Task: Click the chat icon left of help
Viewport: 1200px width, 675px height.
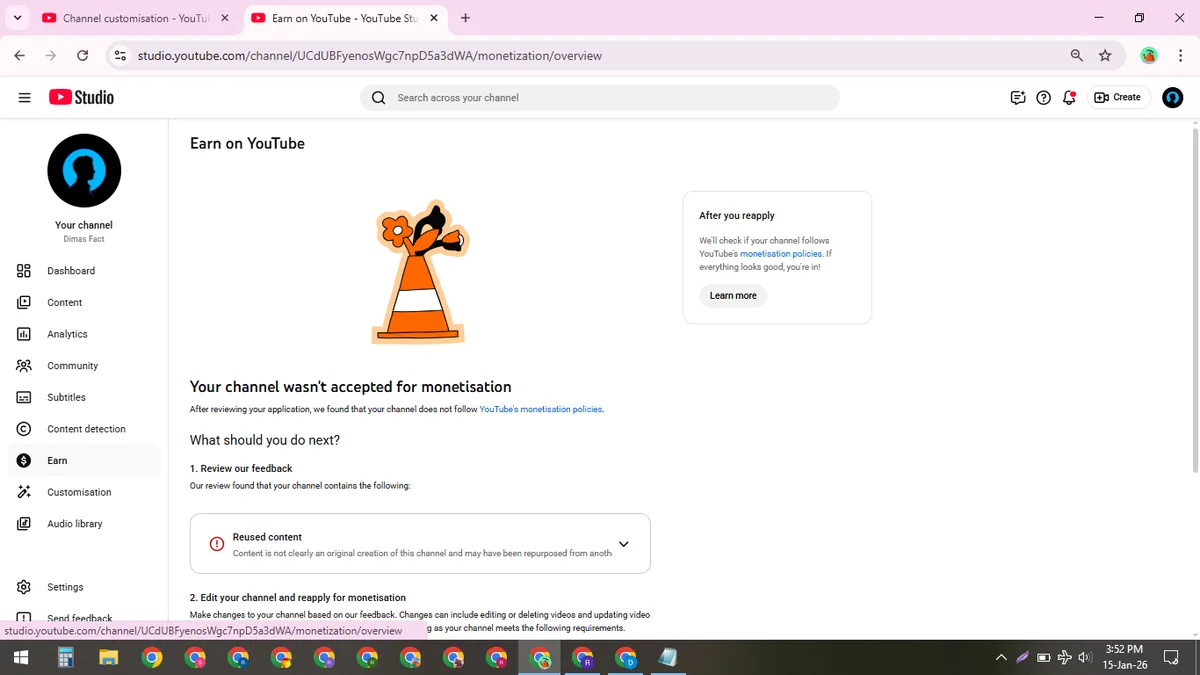Action: 1017,97
